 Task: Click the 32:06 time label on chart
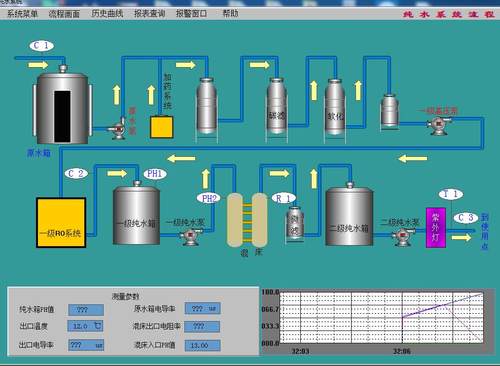[402, 351]
